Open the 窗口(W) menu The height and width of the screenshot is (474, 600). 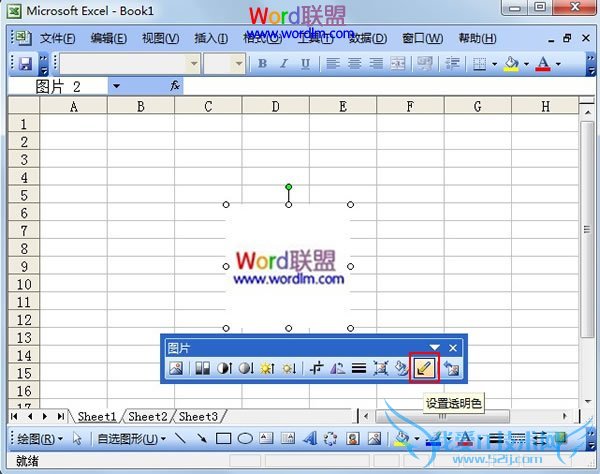pyautogui.click(x=422, y=38)
